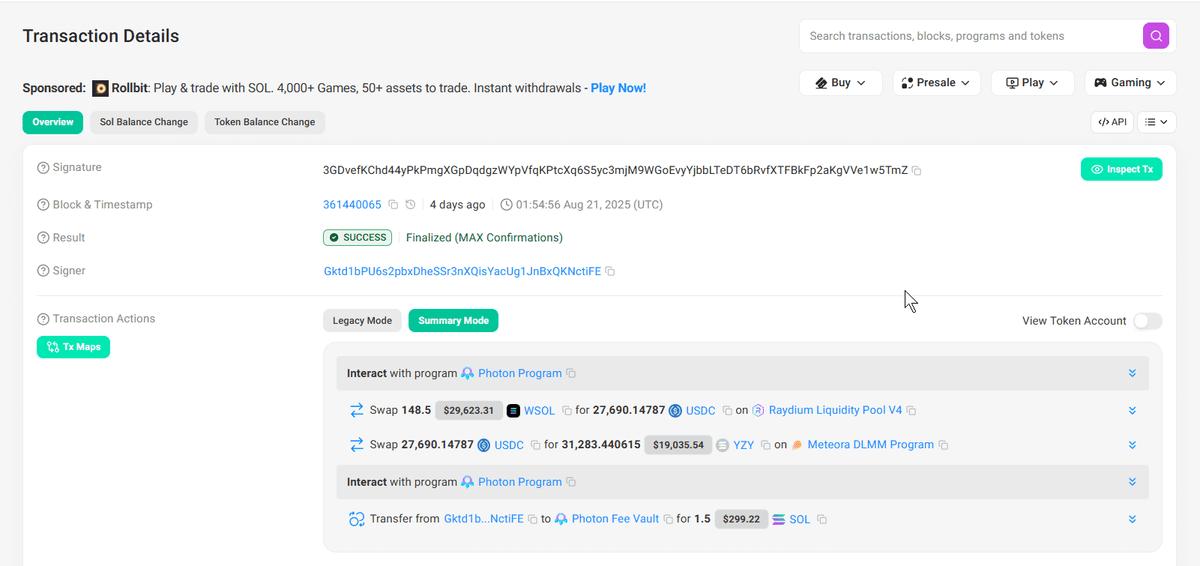
Task: Open the Token Balance Change tab
Action: pos(264,122)
